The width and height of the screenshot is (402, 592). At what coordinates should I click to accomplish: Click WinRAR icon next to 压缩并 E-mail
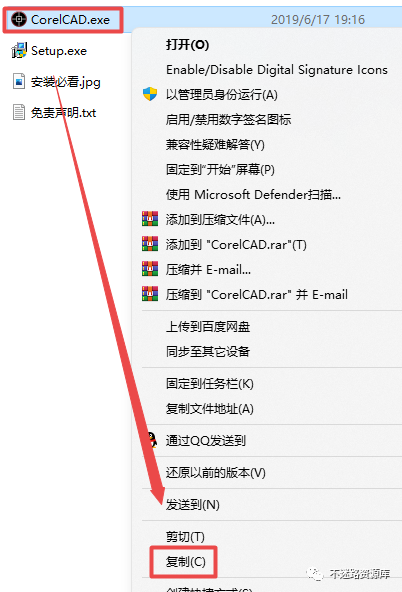[x=150, y=269]
